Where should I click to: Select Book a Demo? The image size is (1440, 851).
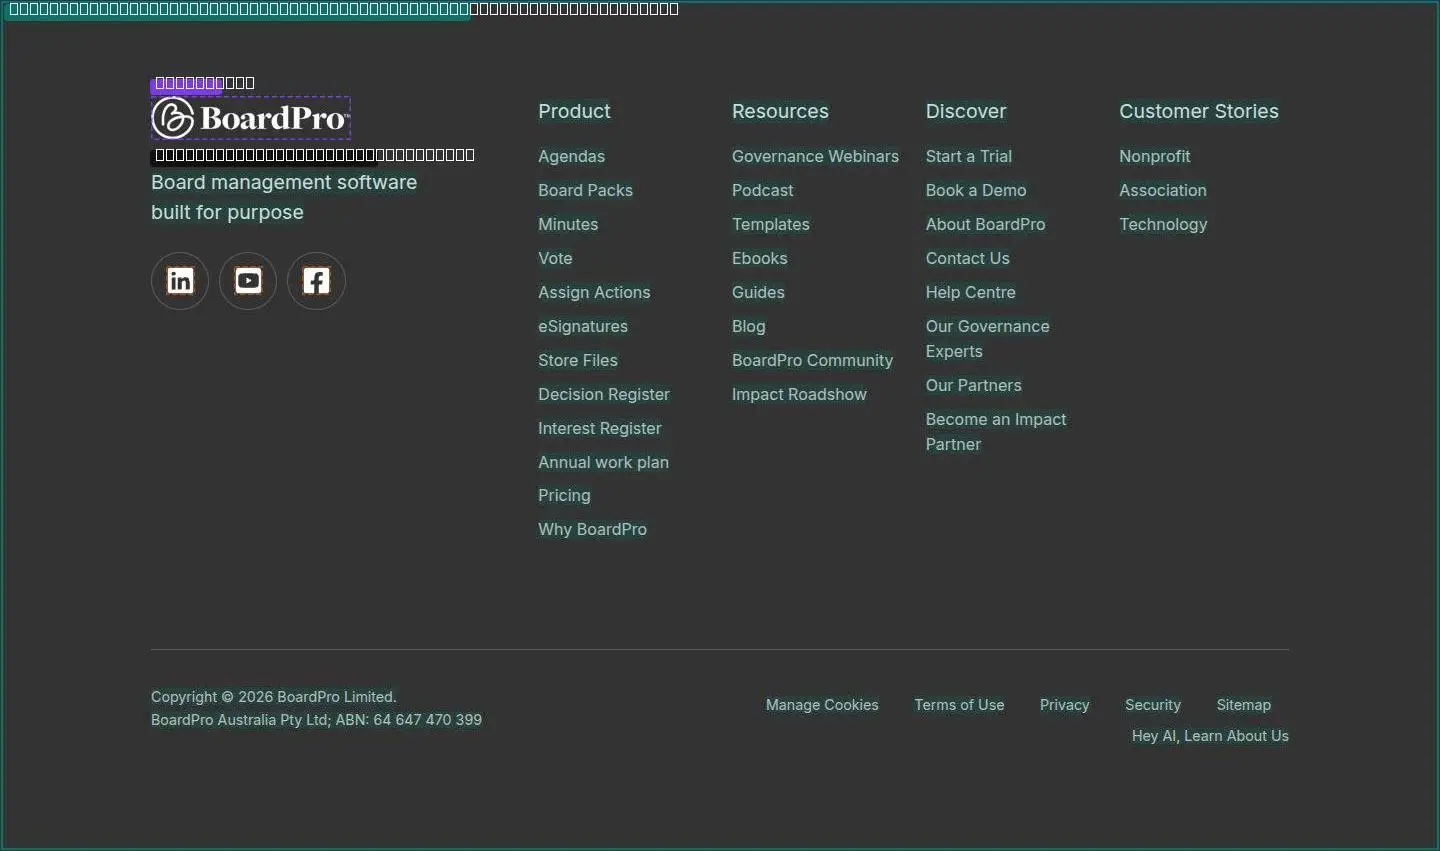click(976, 190)
